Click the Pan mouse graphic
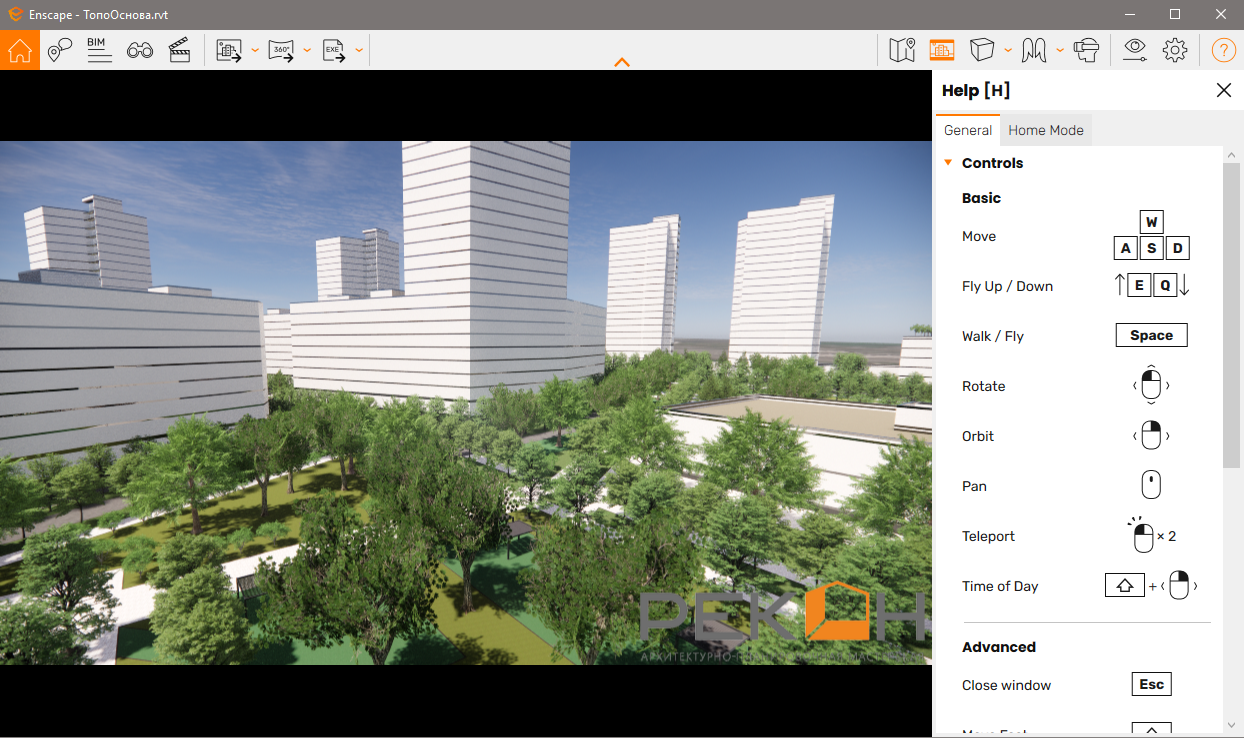This screenshot has width=1244, height=738. pos(1151,486)
